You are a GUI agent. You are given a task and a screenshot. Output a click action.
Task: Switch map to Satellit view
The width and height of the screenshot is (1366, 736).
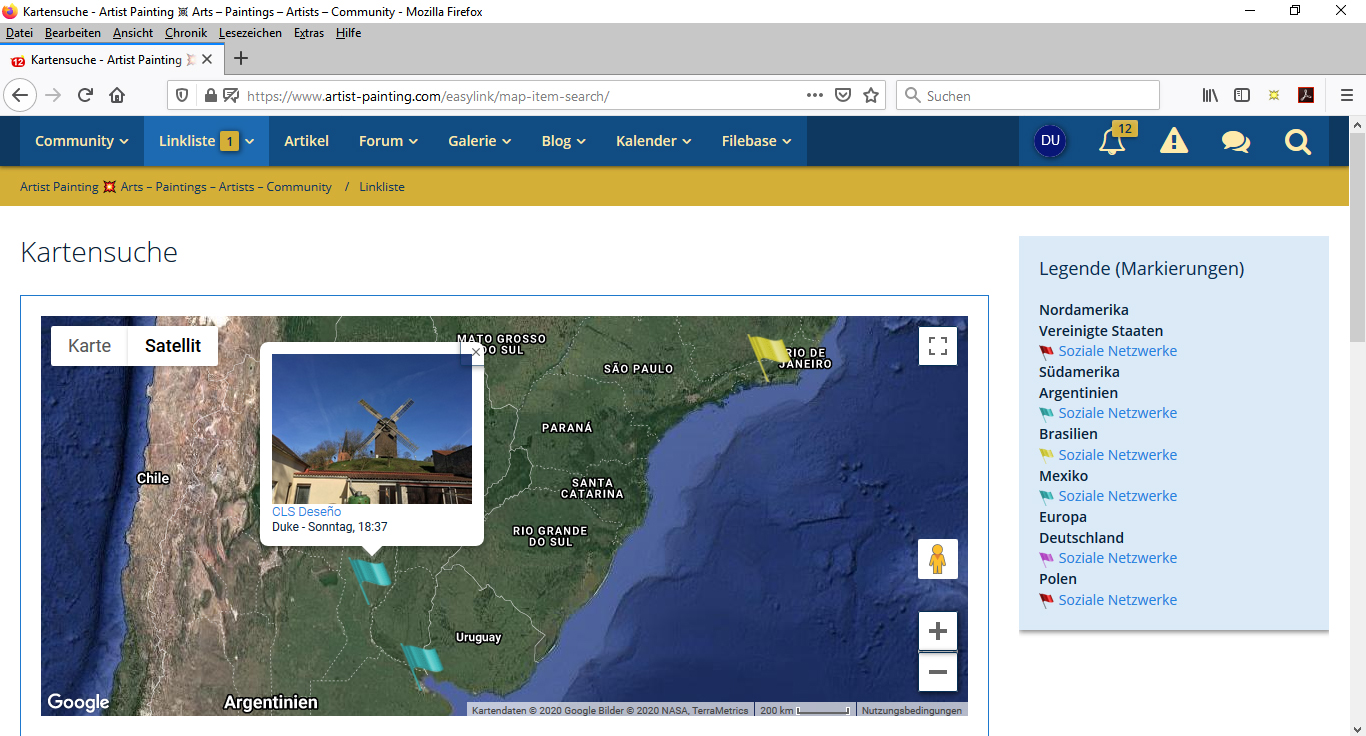tap(173, 346)
